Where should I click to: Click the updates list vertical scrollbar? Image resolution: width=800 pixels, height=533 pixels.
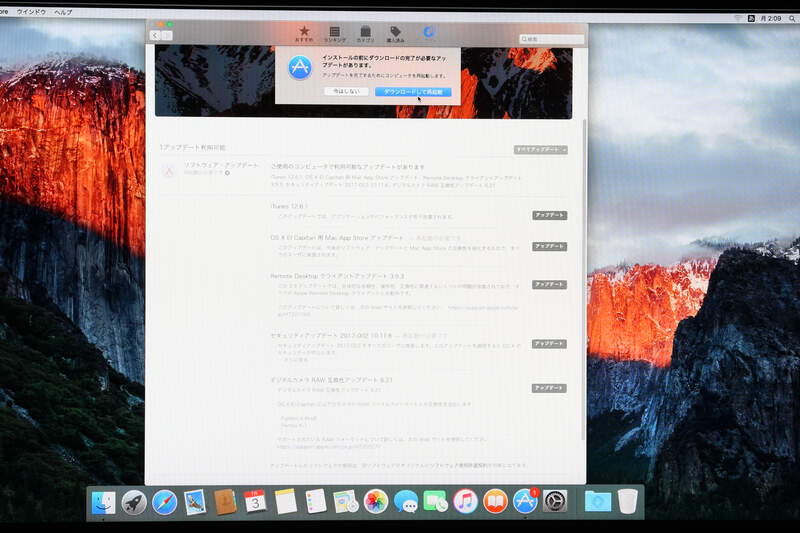pos(583,281)
